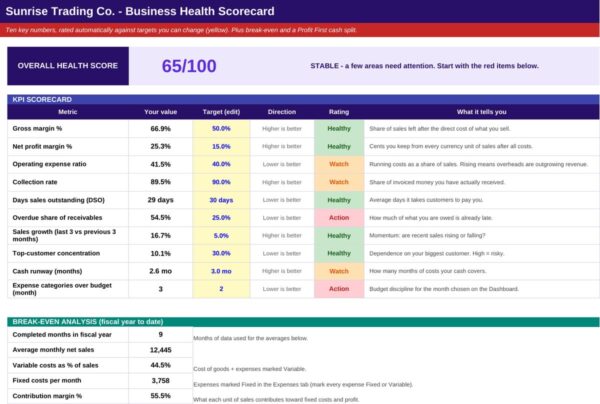The height and width of the screenshot is (404, 600).
Task: Click Net profit margin value 25.3%
Action: tap(161, 147)
